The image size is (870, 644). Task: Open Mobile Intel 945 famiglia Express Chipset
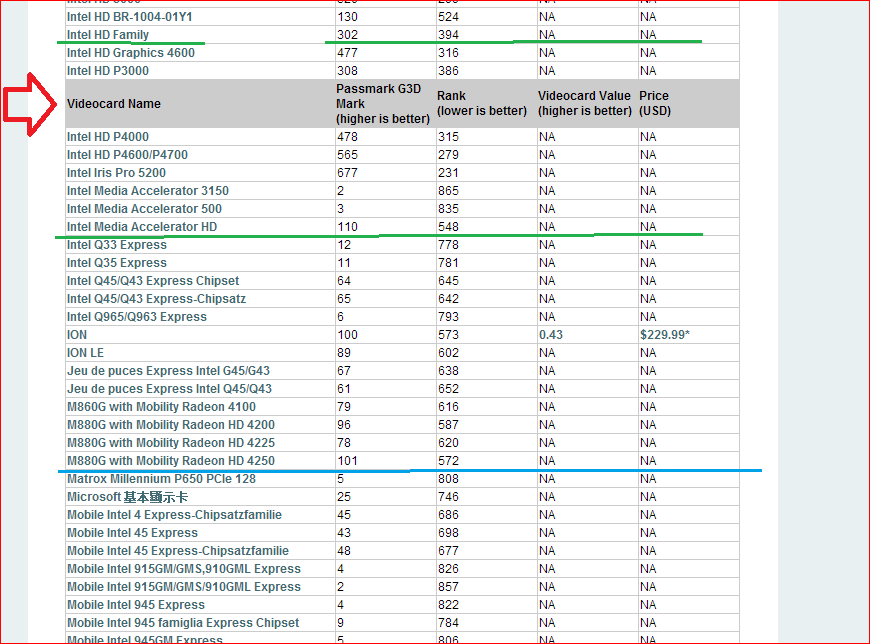183,623
